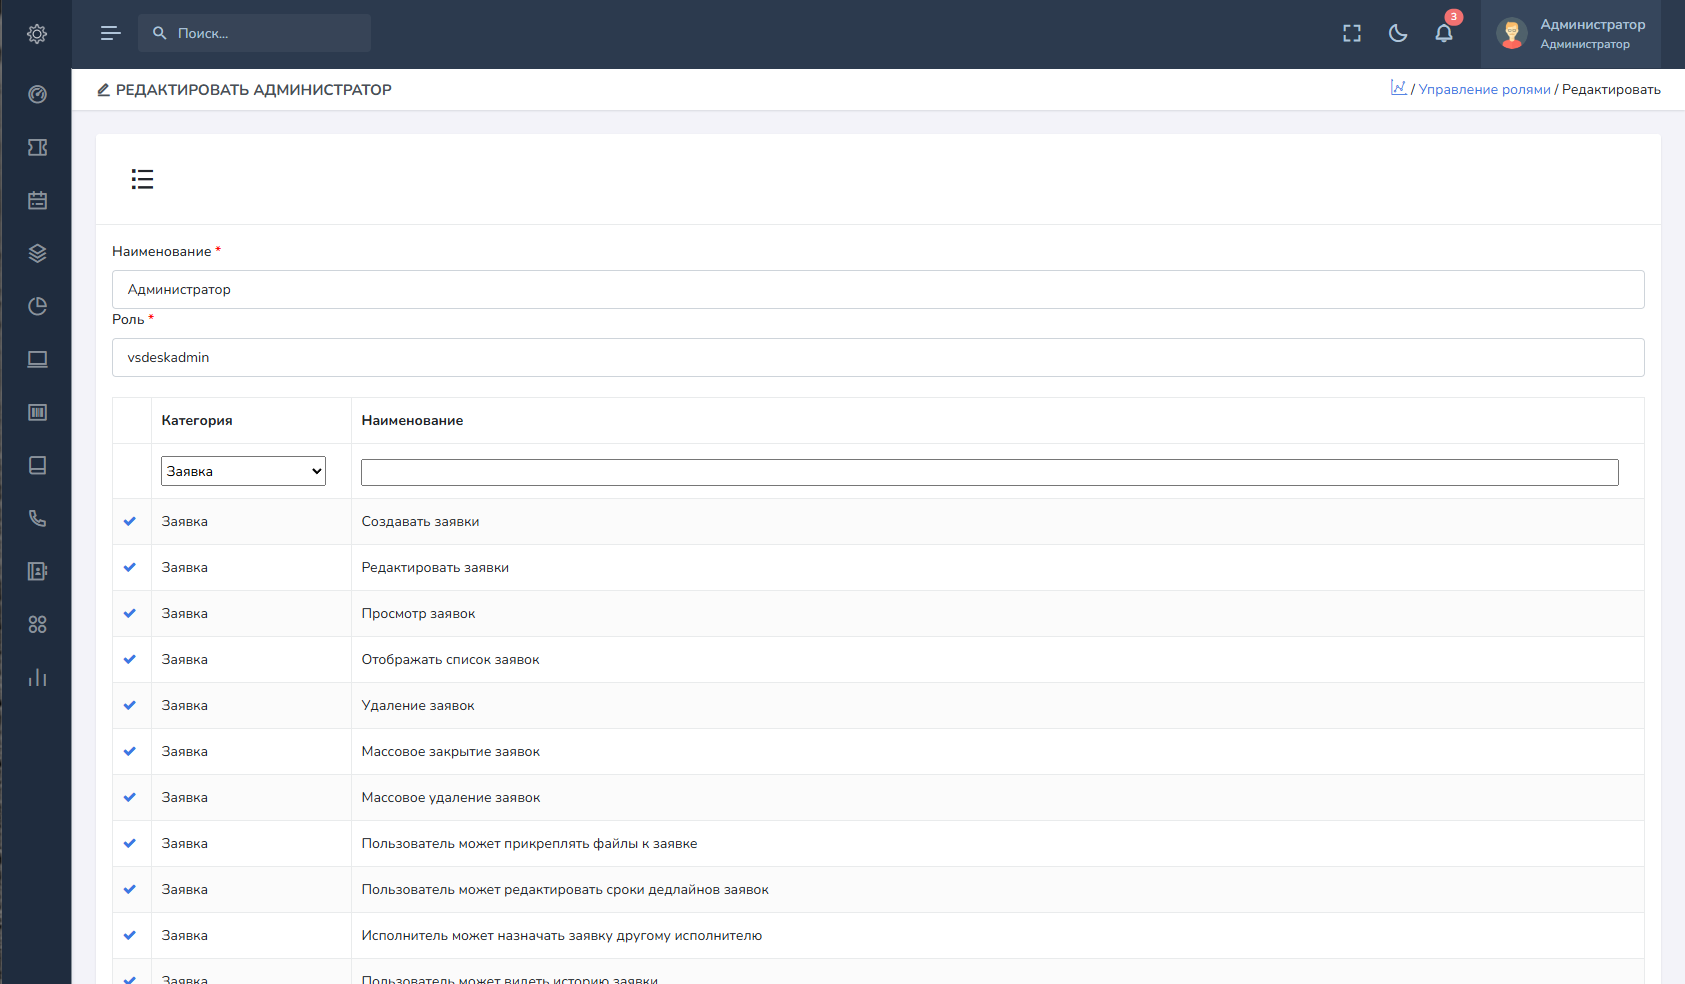Open the tickets icon in sidebar
1685x984 pixels.
(37, 147)
